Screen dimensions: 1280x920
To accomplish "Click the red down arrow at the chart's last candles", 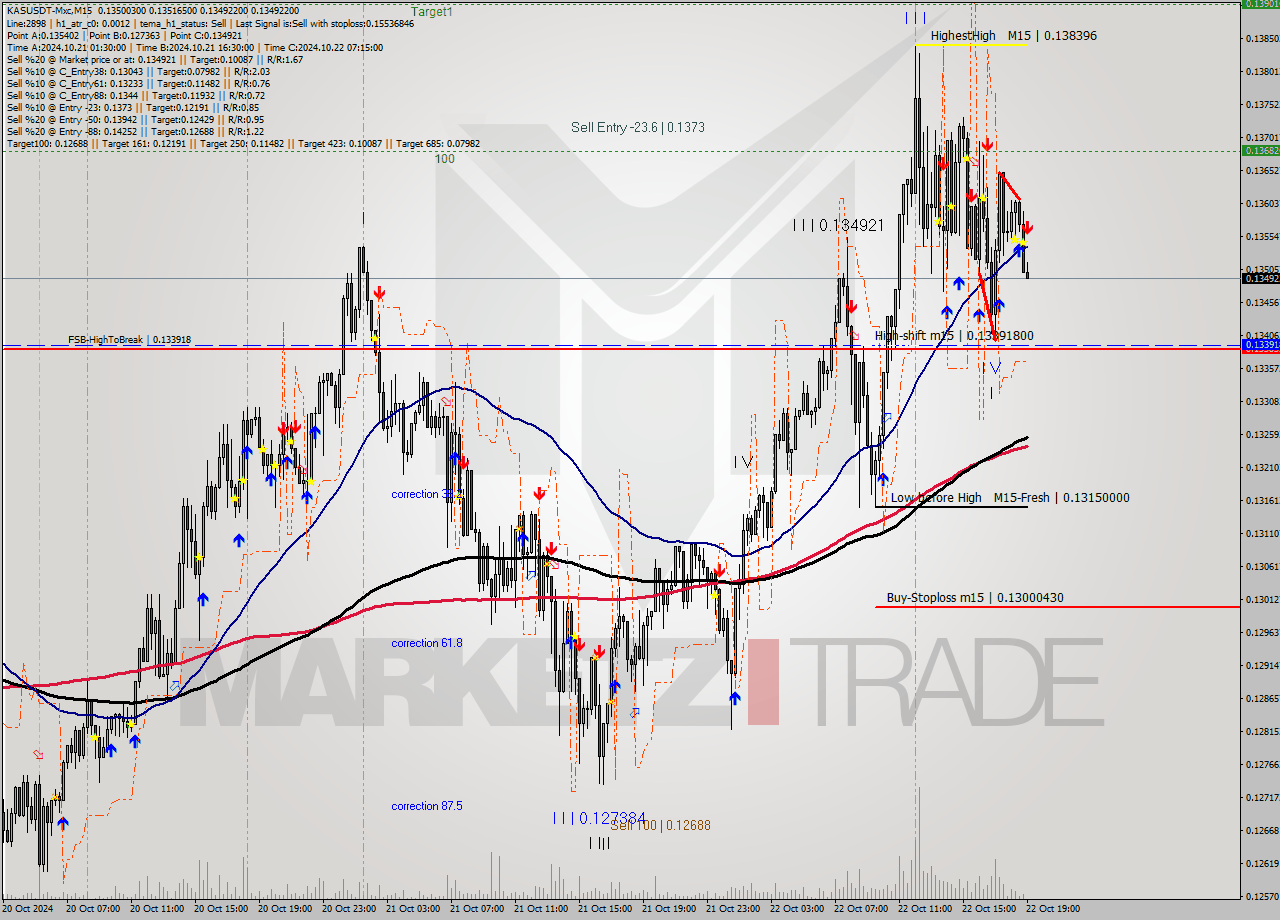I will point(1027,228).
